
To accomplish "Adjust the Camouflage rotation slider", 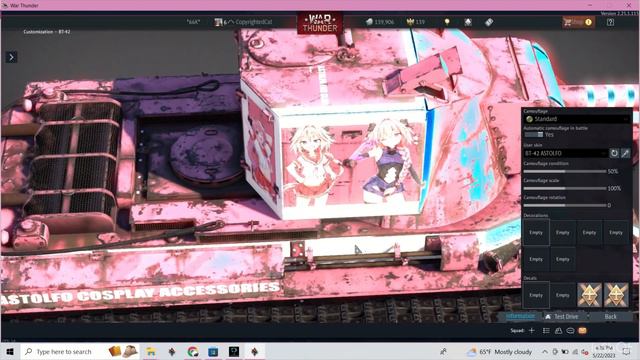I will [565, 205].
